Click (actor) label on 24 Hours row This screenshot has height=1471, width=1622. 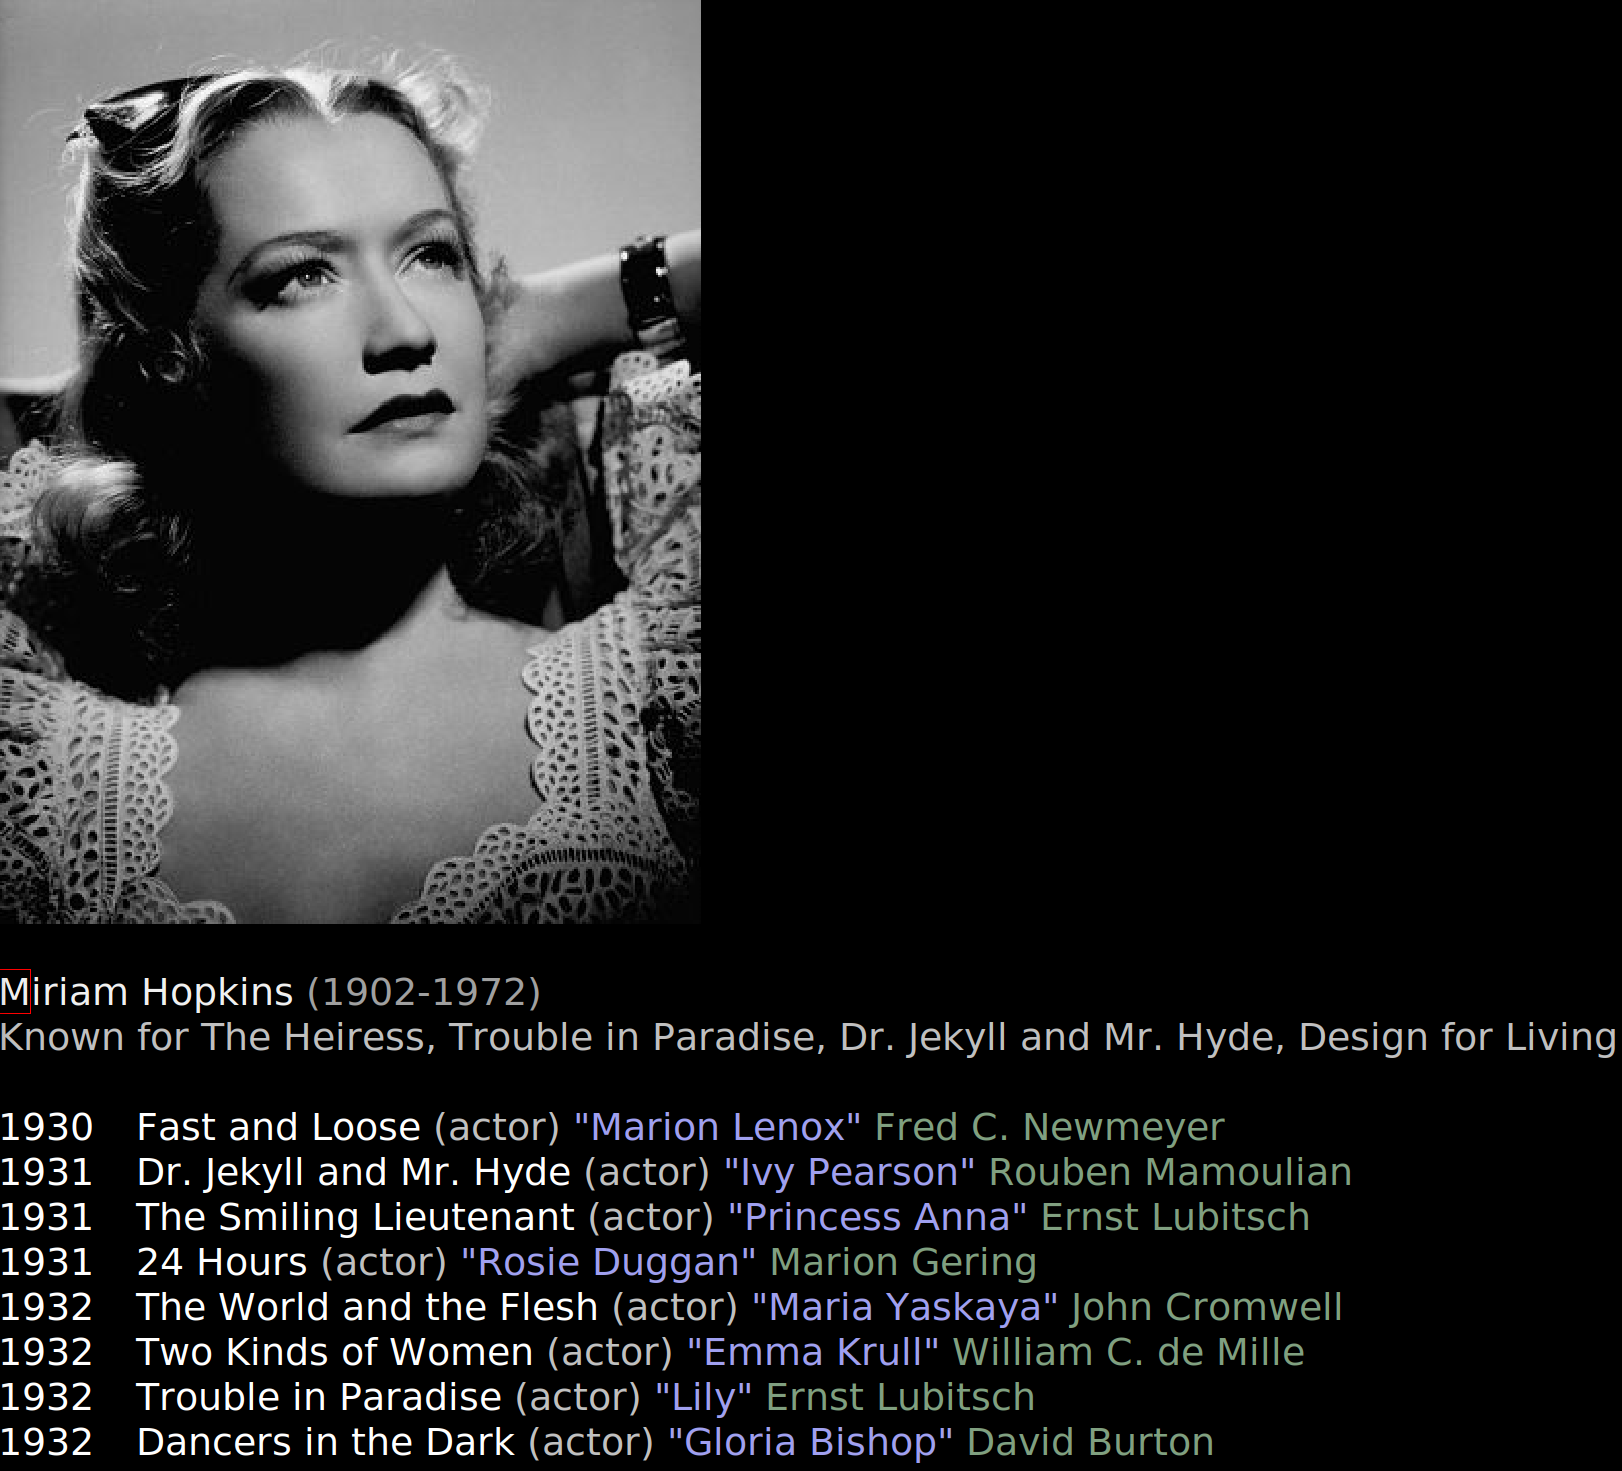(x=384, y=1262)
